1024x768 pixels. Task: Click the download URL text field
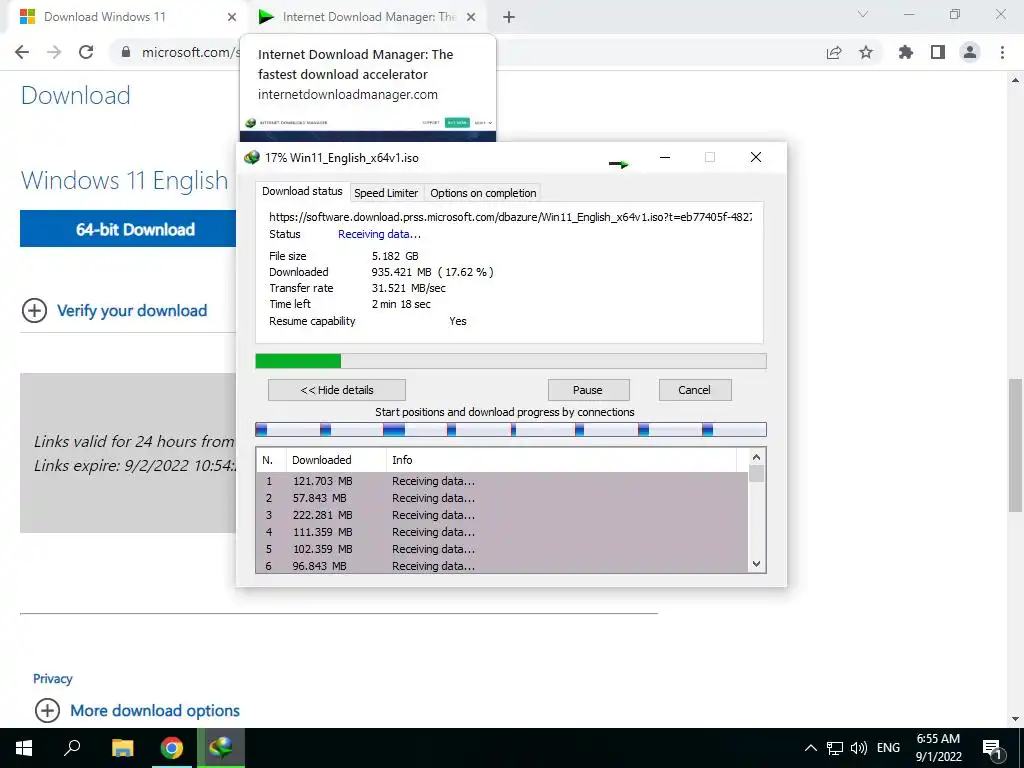pyautogui.click(x=510, y=217)
